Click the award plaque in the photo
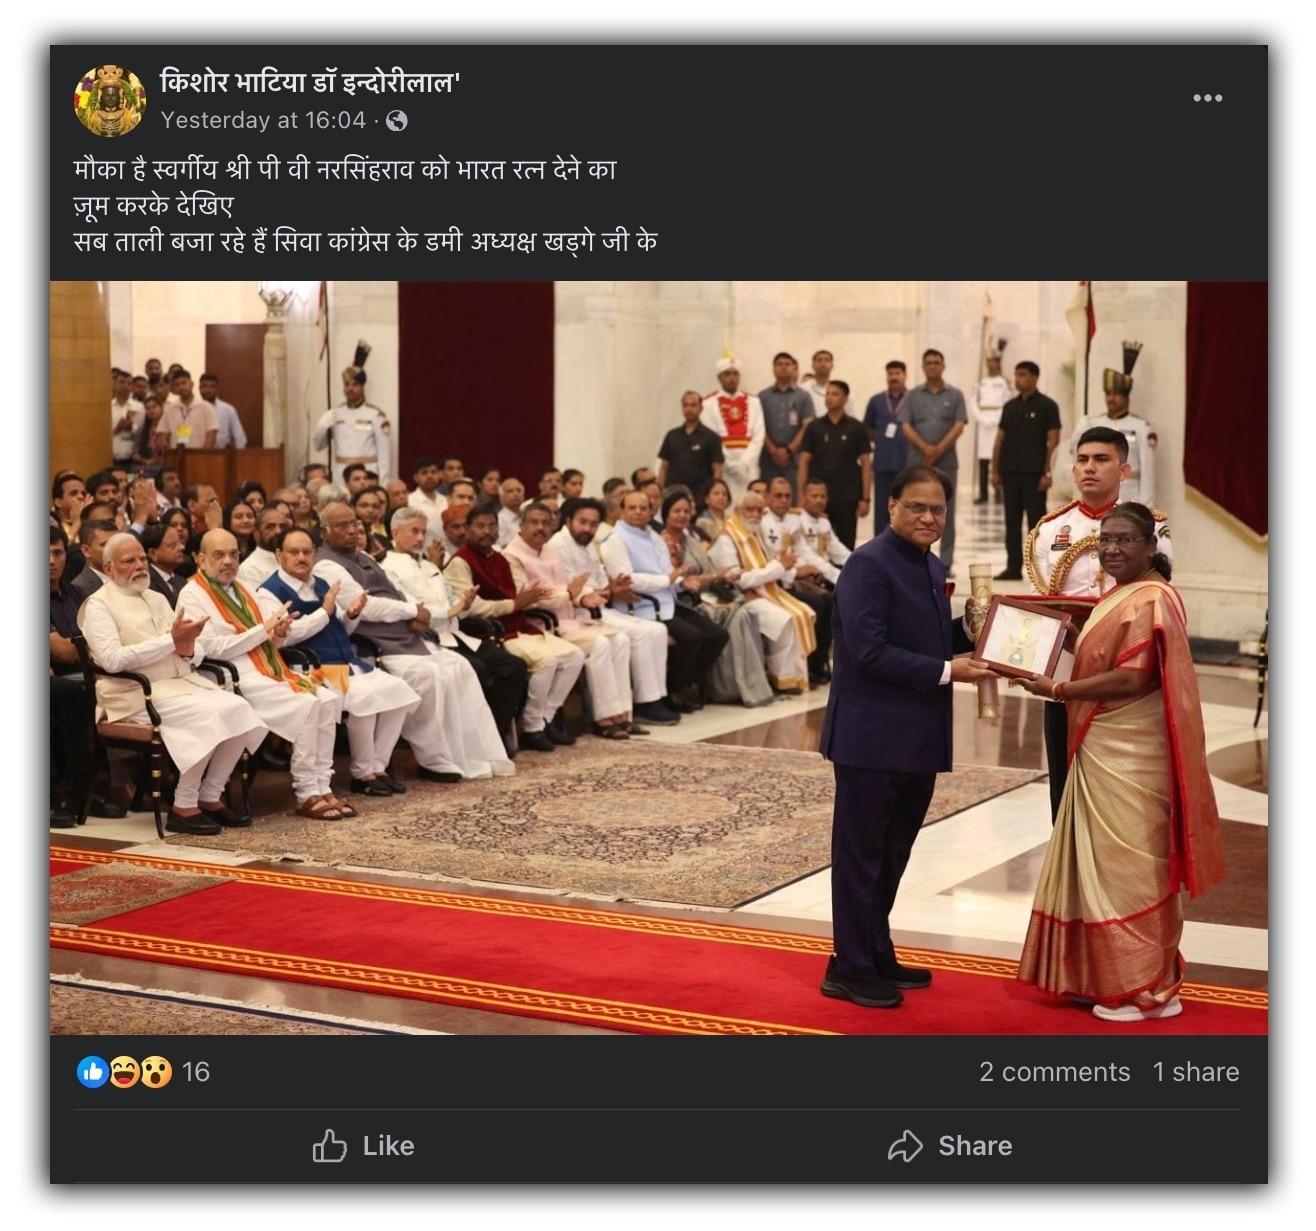Image resolution: width=1316 pixels, height=1231 pixels. click(x=1021, y=637)
